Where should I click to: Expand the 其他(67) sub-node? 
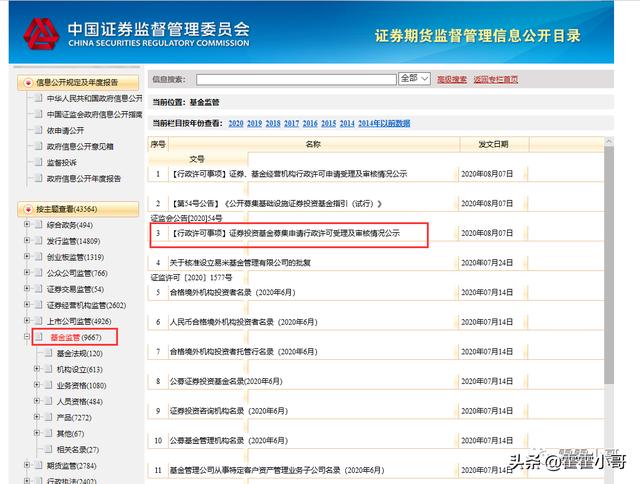pos(37,433)
